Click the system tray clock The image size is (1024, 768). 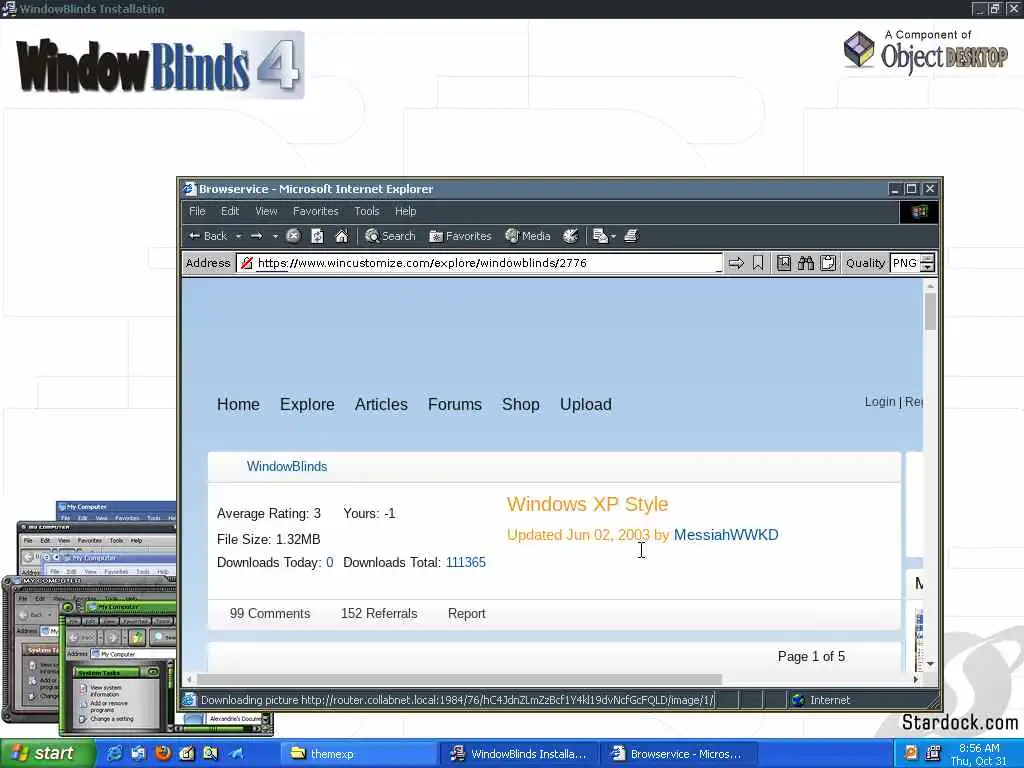coord(979,754)
